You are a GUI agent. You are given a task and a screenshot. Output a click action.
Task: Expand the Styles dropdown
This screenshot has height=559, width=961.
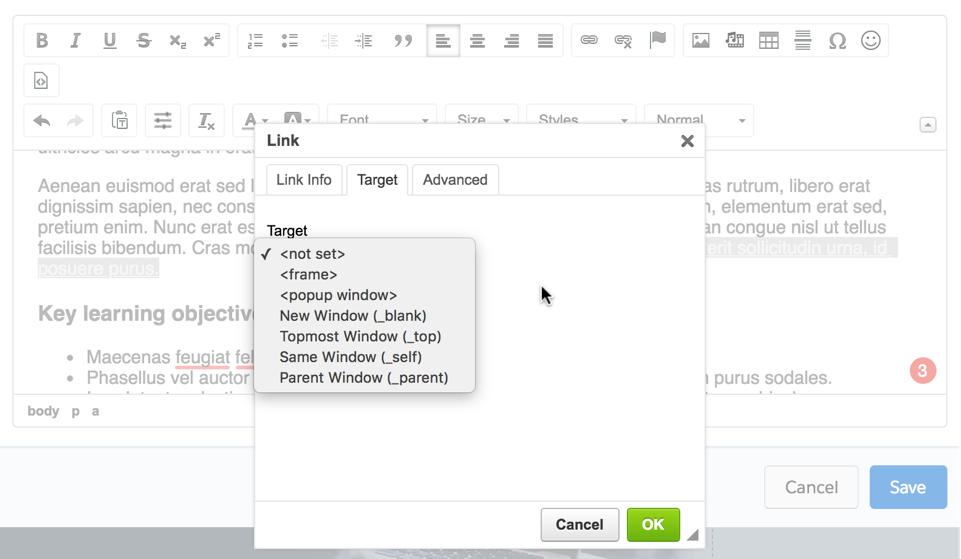pos(581,120)
